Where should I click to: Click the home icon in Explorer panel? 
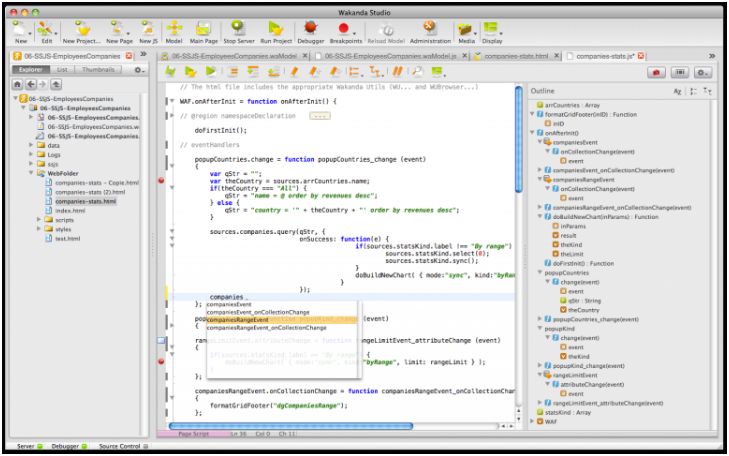[x=18, y=84]
